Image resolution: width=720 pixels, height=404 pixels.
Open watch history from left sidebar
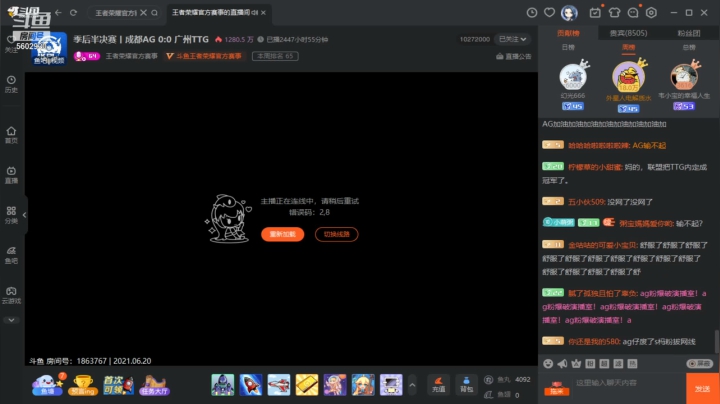(11, 84)
